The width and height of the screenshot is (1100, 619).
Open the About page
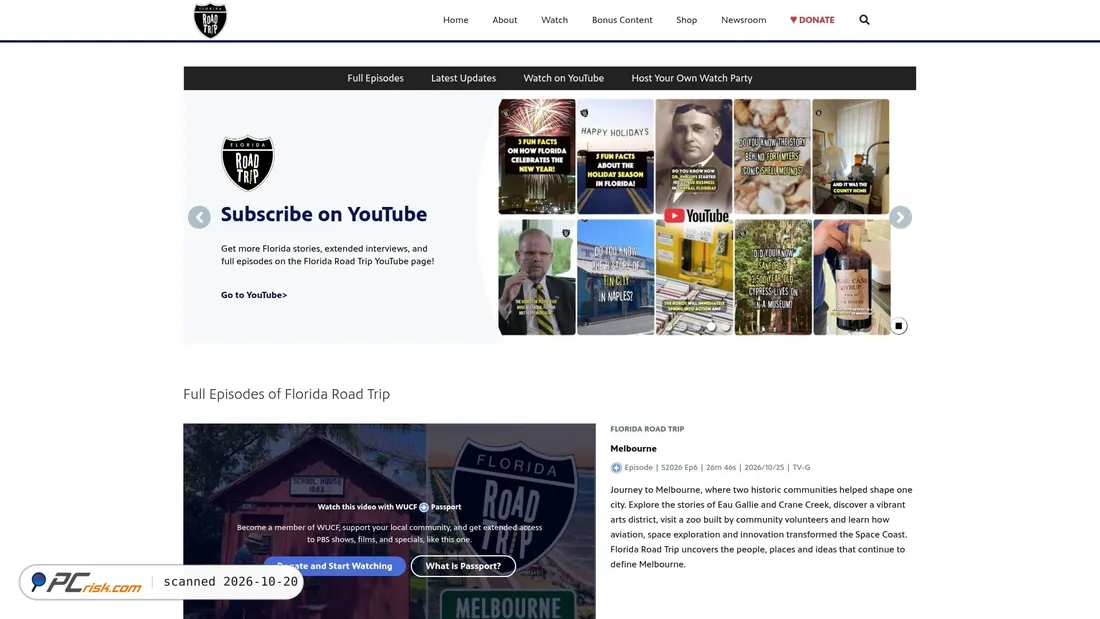click(x=504, y=20)
